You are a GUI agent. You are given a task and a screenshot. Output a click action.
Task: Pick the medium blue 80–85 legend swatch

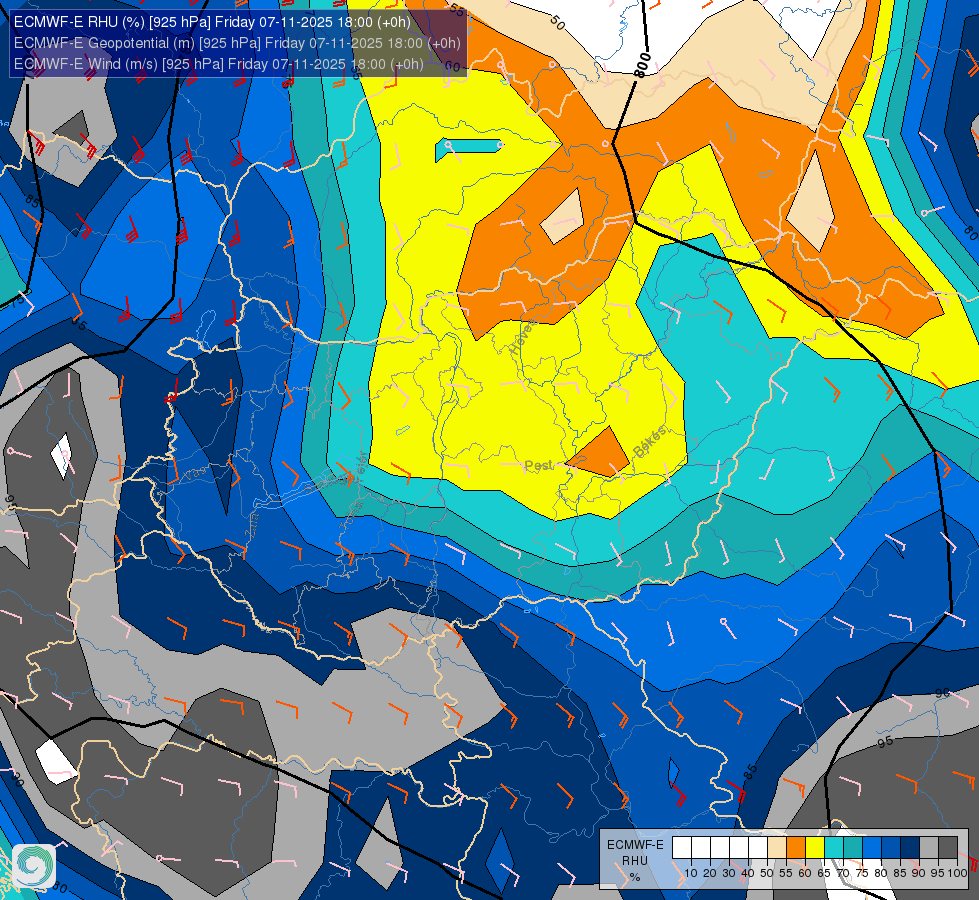[x=892, y=847]
